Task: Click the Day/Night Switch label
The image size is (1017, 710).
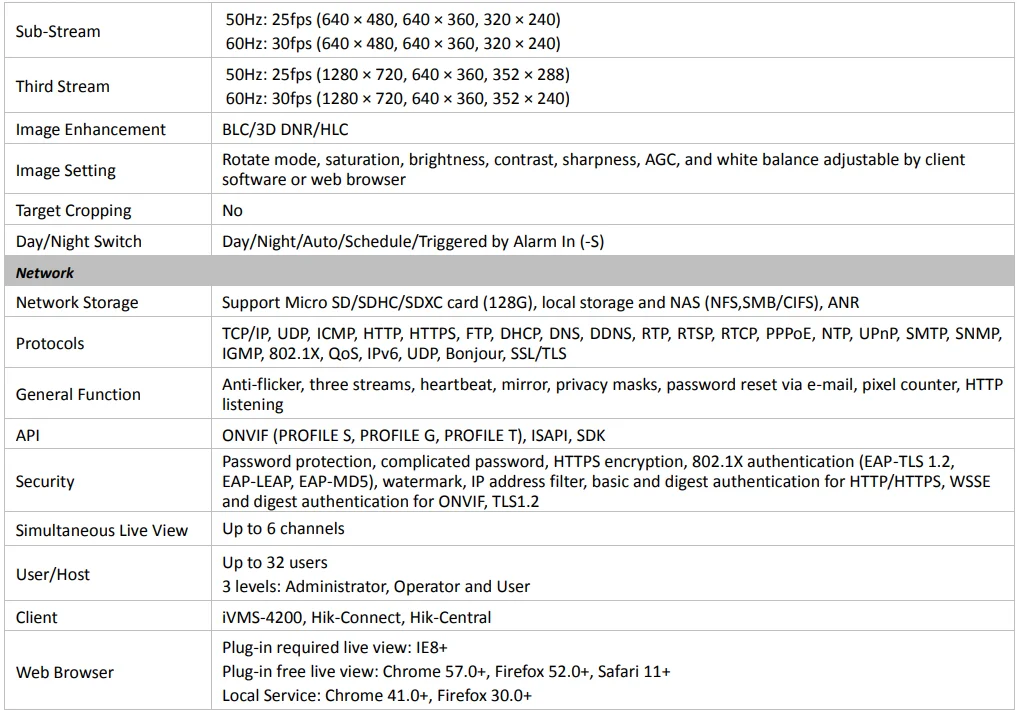Action: click(x=79, y=241)
